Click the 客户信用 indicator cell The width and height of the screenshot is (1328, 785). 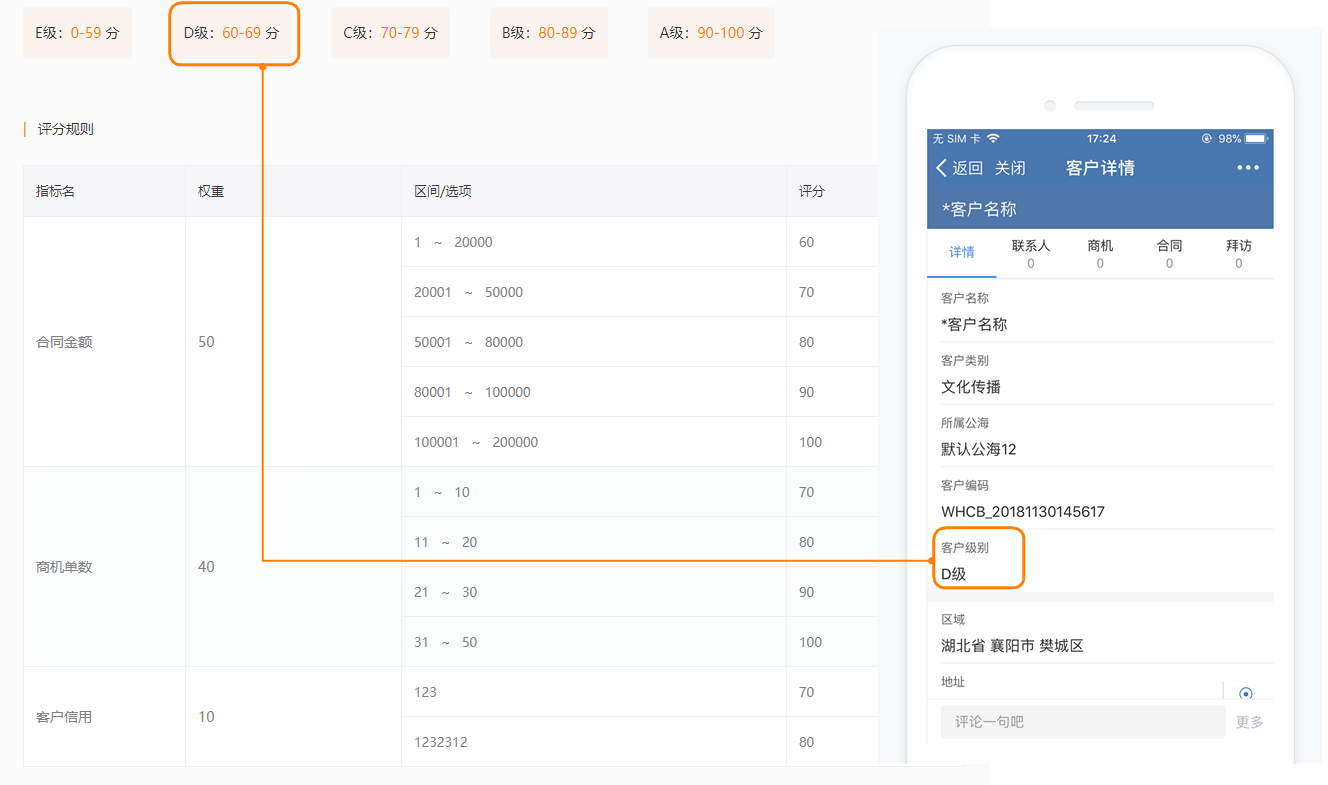[x=104, y=717]
